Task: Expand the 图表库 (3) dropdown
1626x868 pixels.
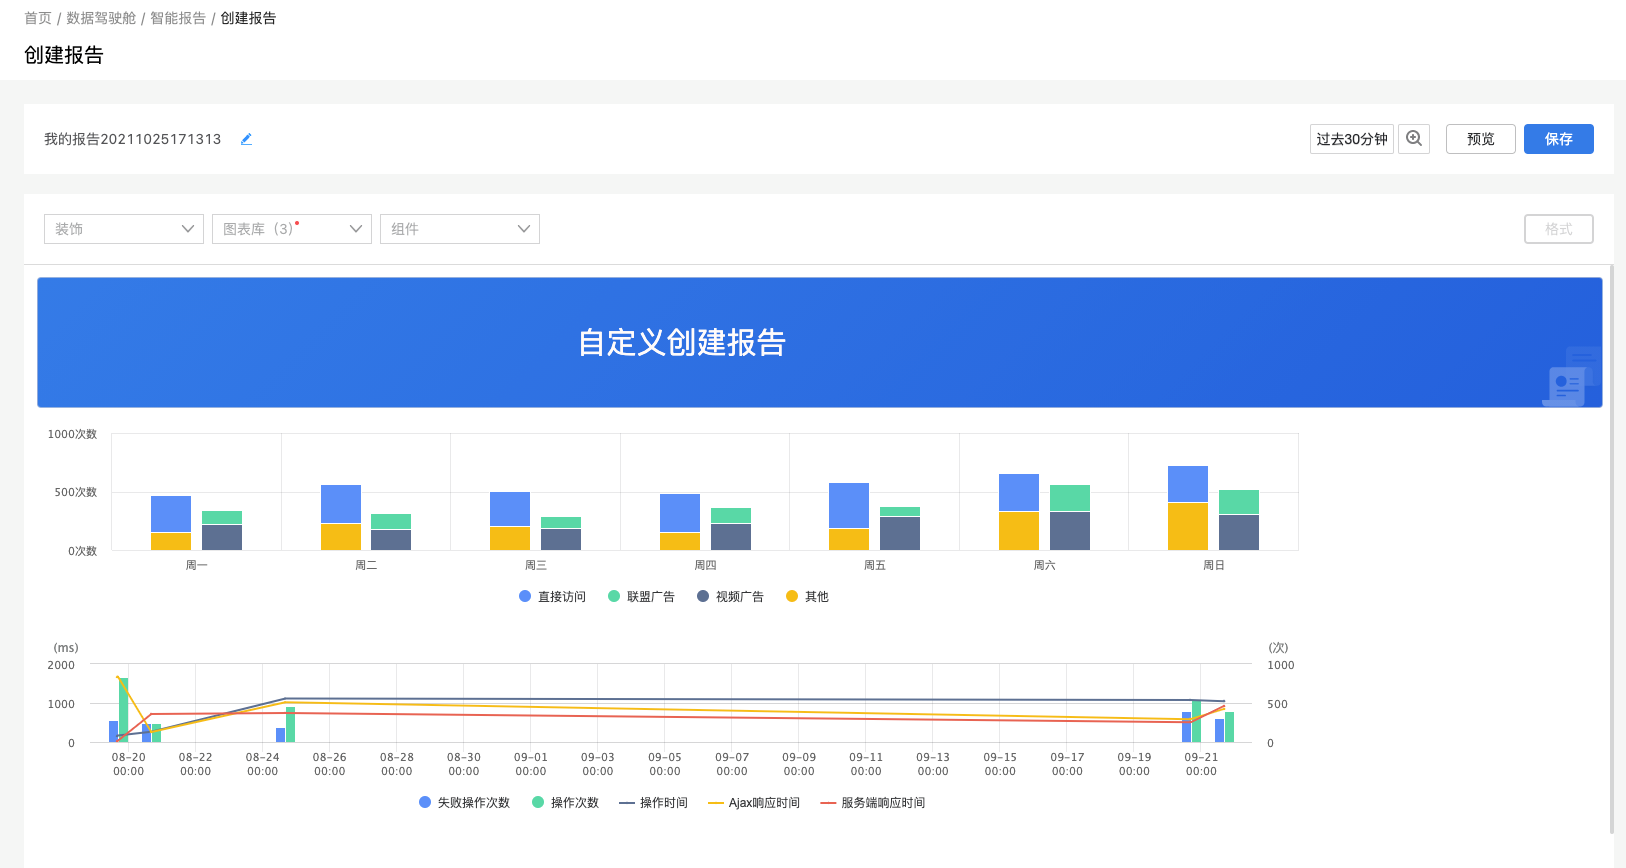Action: (292, 229)
